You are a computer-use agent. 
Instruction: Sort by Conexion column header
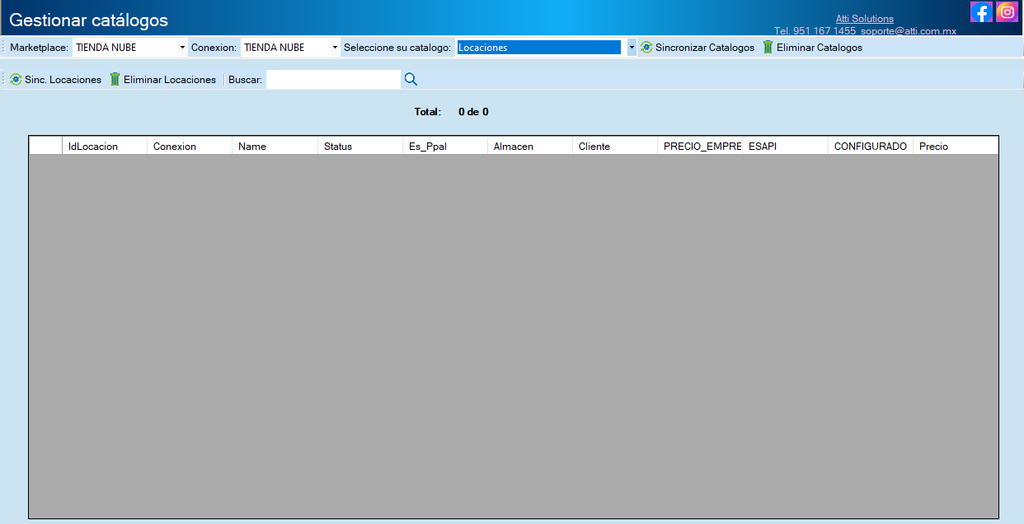coord(189,146)
